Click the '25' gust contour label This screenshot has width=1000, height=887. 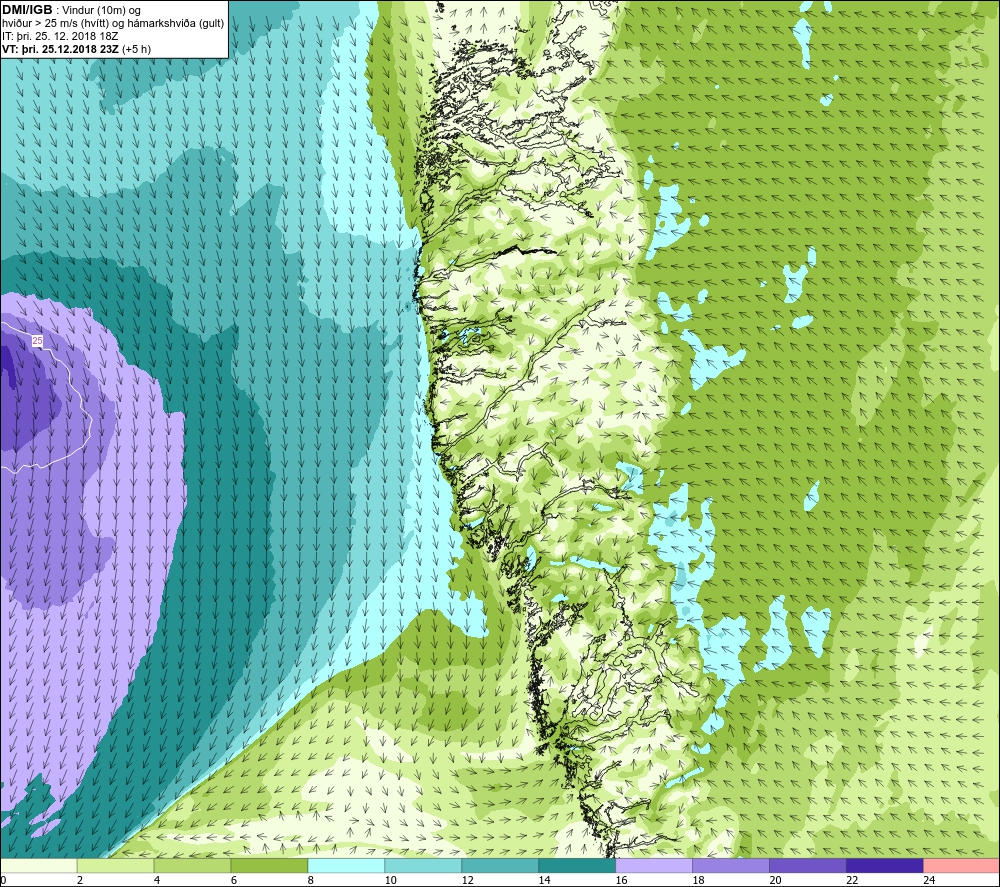click(x=37, y=341)
